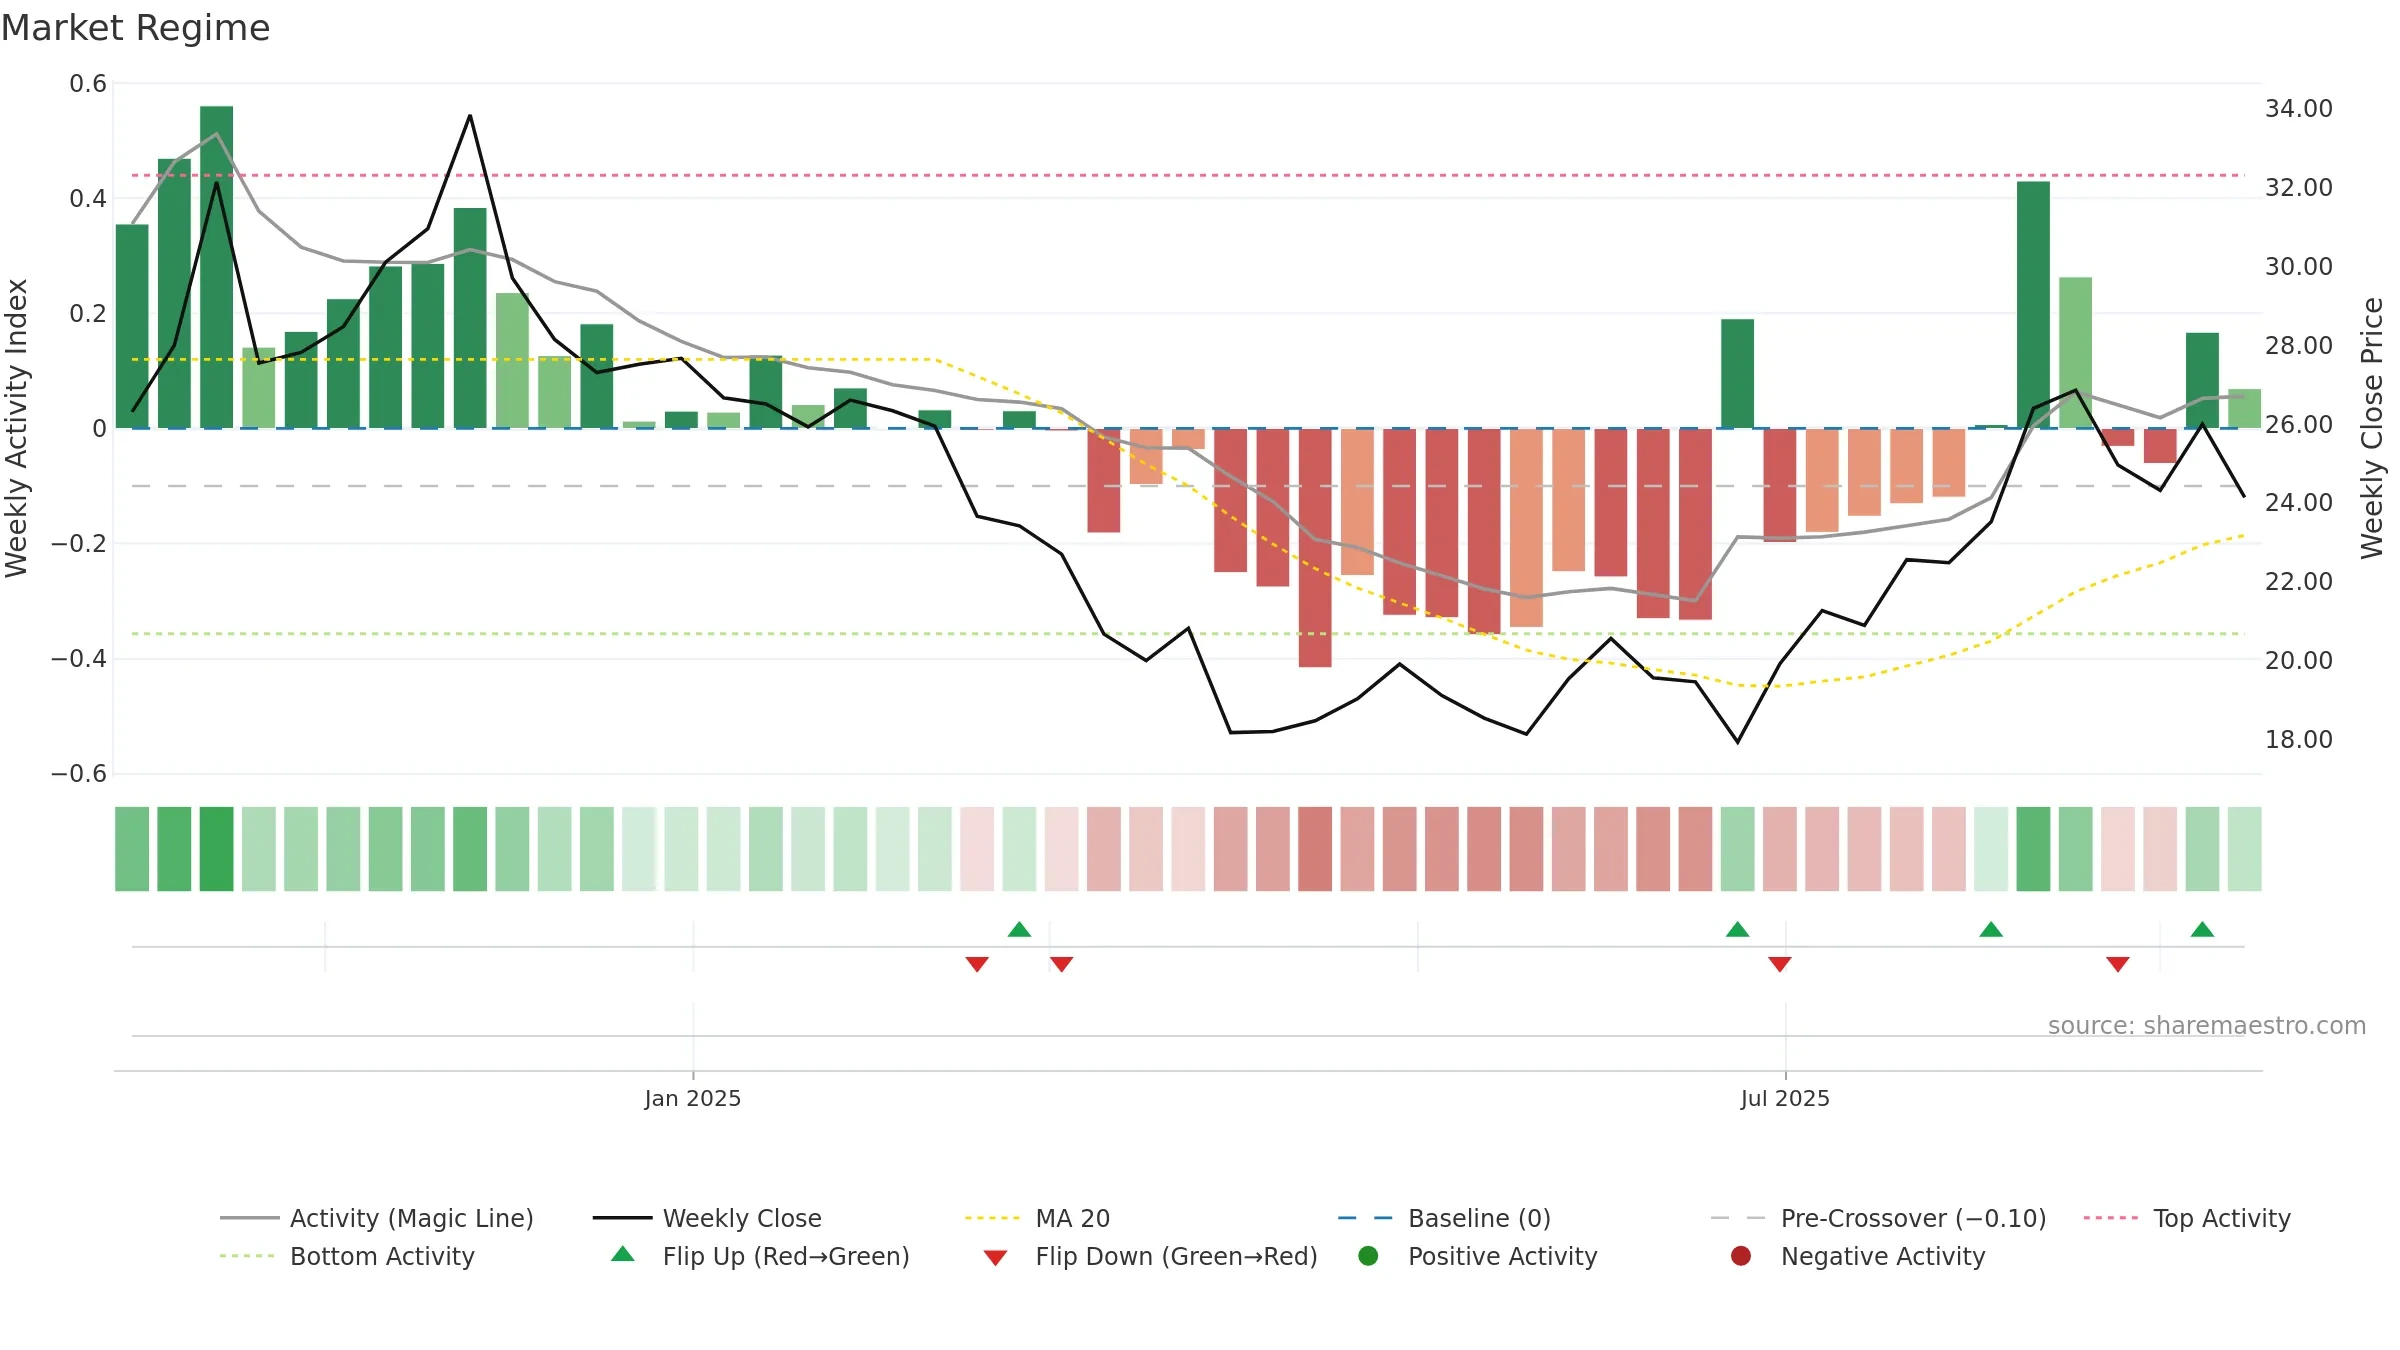Toggle the Activity (Magic Line) legend entry
The image size is (2400, 1350).
click(x=377, y=1218)
